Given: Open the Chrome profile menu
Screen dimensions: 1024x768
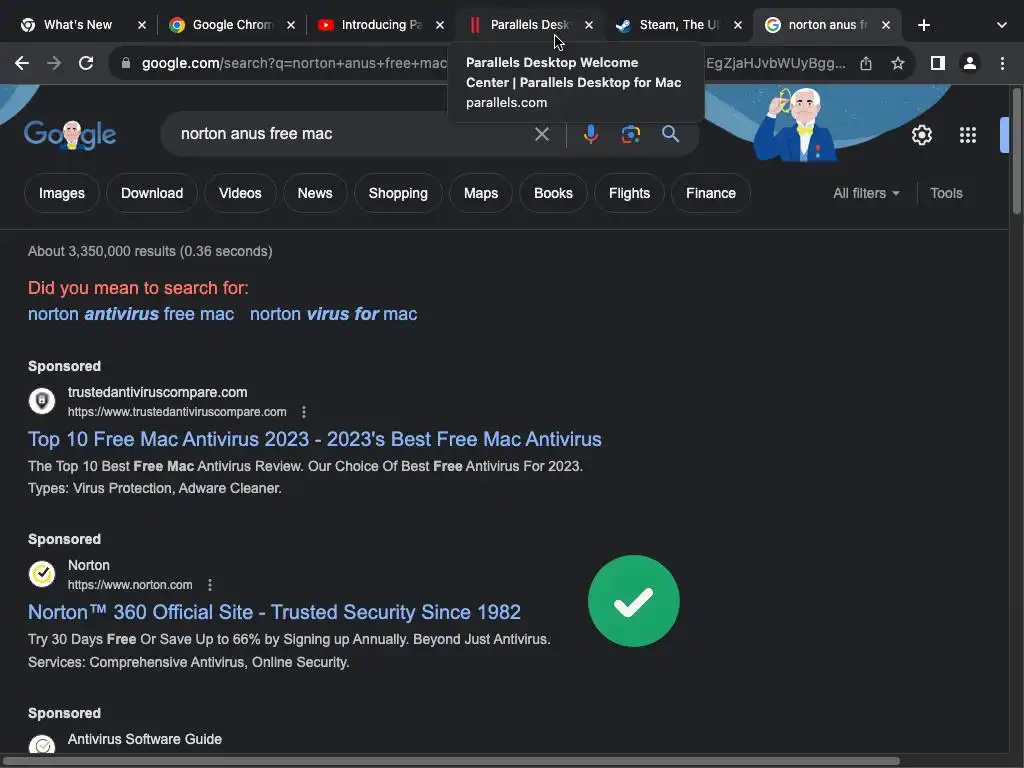Looking at the screenshot, I should pyautogui.click(x=970, y=63).
